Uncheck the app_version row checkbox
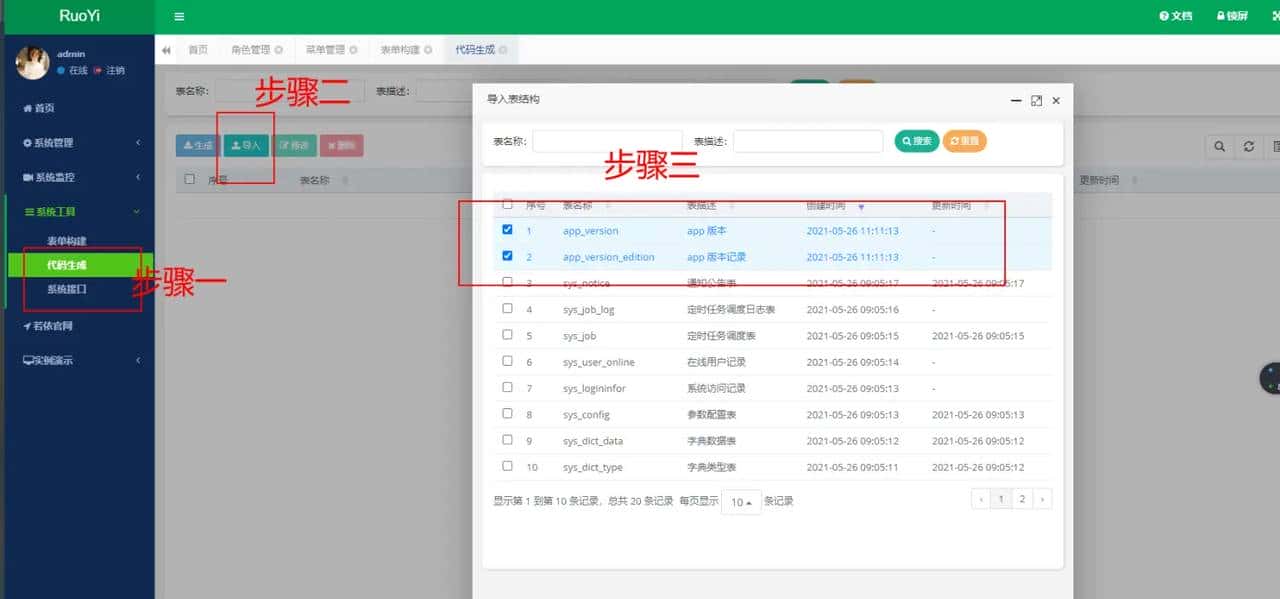 click(x=507, y=230)
